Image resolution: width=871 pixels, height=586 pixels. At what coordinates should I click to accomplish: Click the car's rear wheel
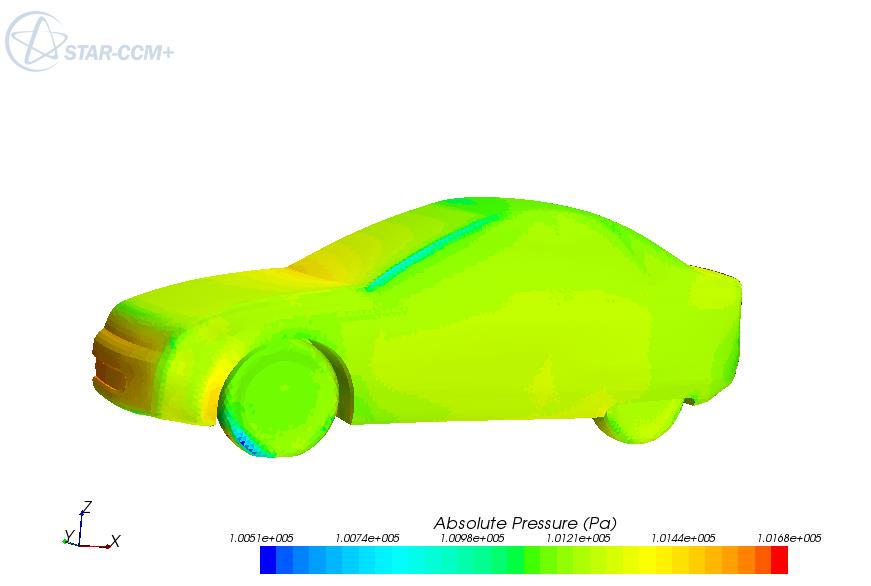click(639, 419)
